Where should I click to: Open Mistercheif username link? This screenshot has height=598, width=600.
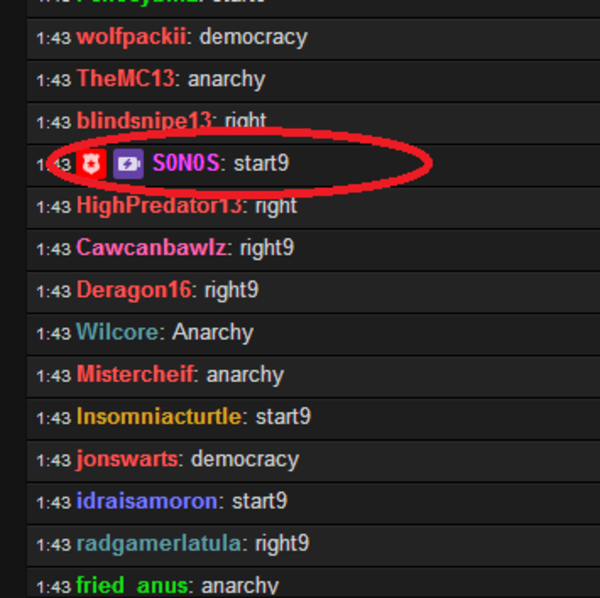pyautogui.click(x=135, y=374)
